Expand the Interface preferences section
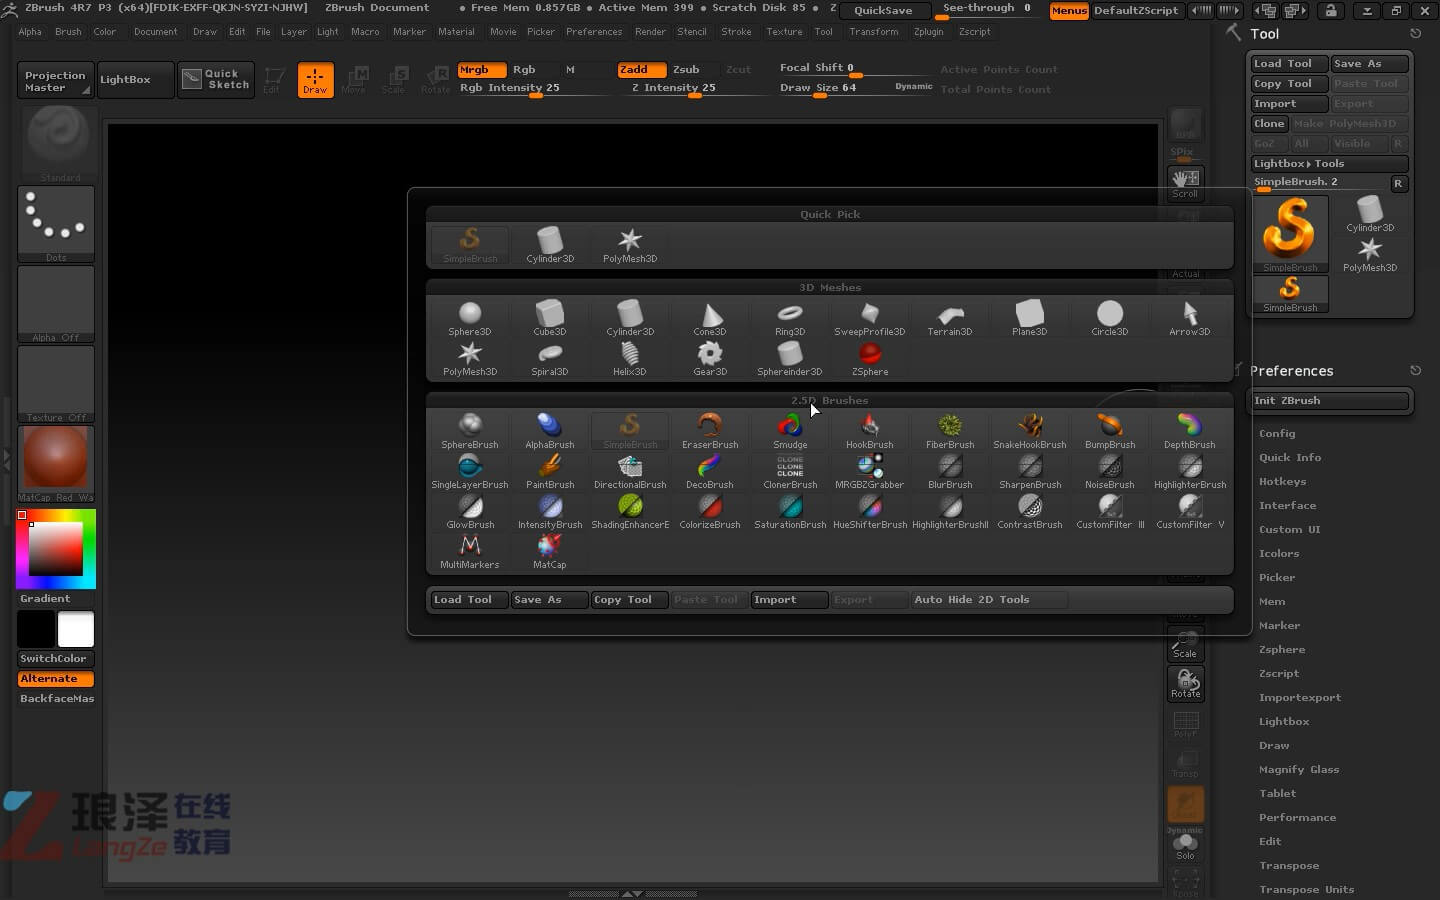This screenshot has width=1440, height=900. point(1287,506)
